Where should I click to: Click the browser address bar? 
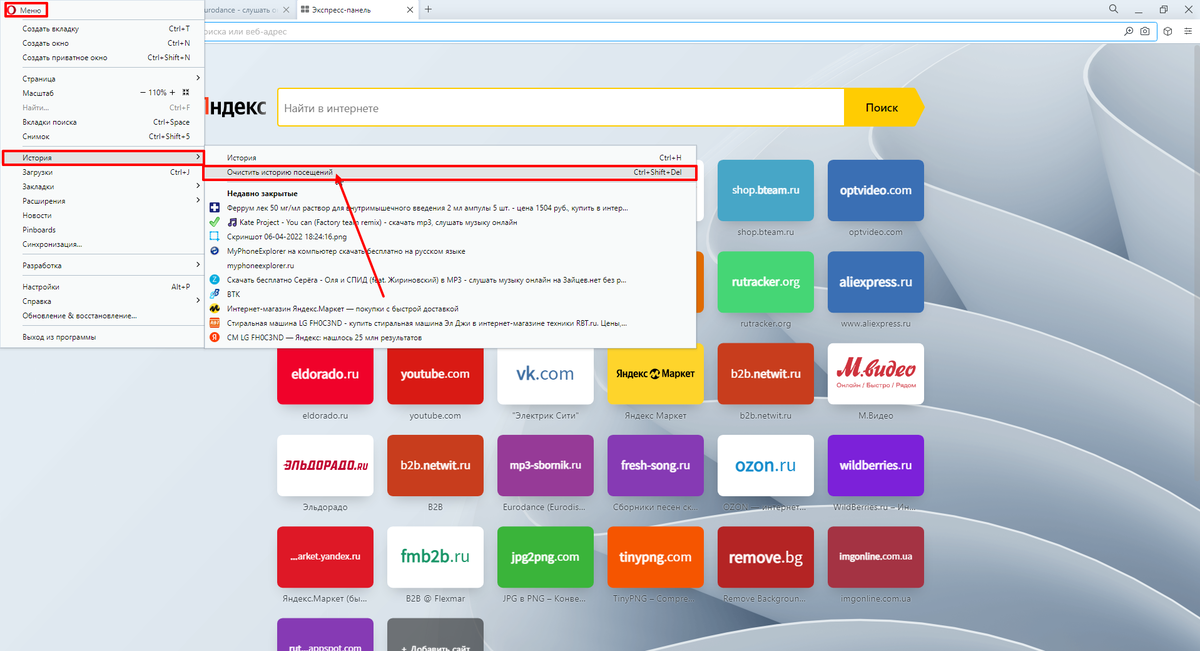(x=660, y=32)
